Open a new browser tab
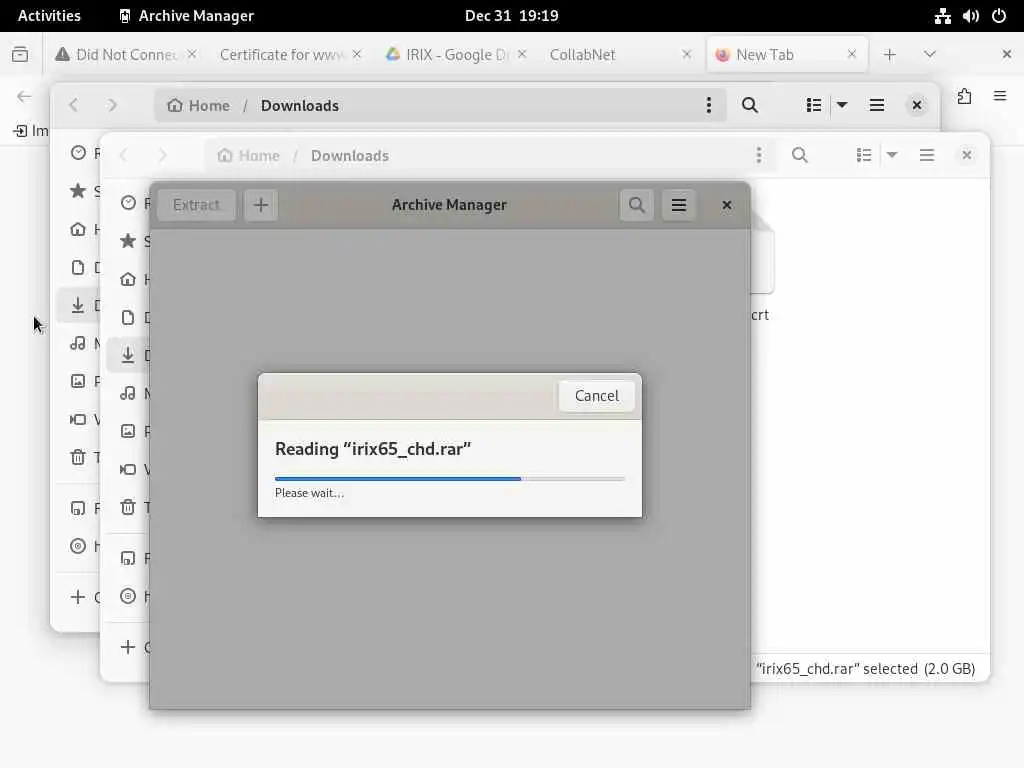The image size is (1024, 768). coord(889,55)
